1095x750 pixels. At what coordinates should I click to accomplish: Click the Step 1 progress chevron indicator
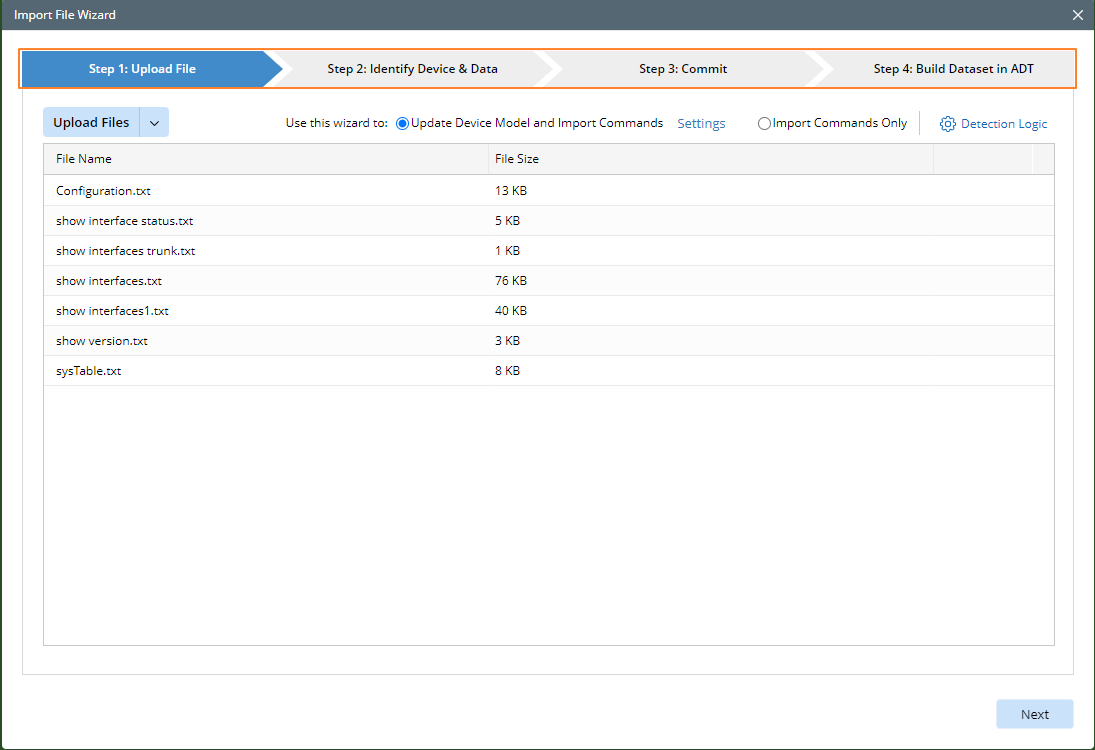click(145, 68)
